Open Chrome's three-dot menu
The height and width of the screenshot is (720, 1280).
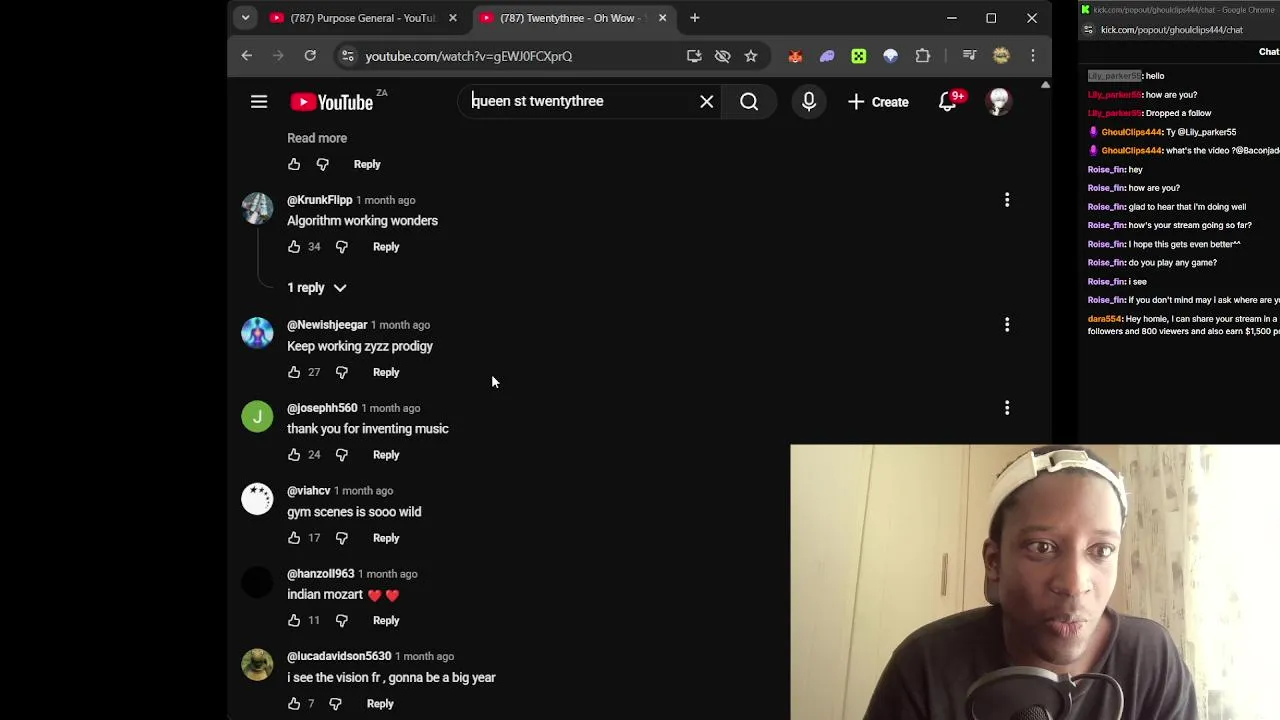(x=1033, y=56)
